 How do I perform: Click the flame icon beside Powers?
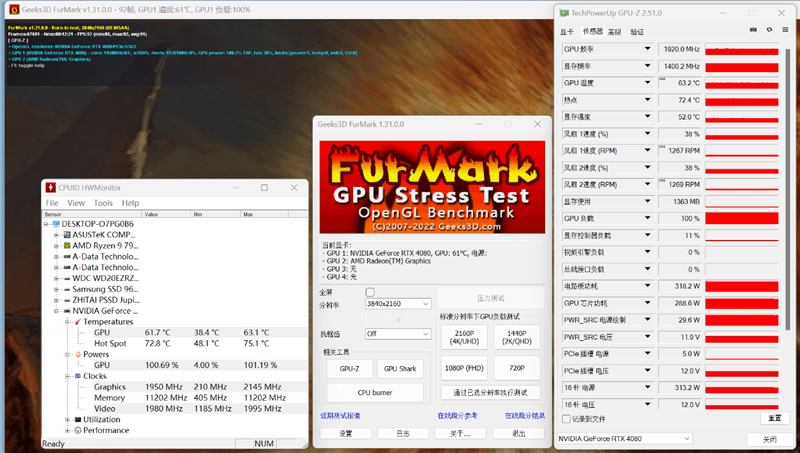(78, 354)
